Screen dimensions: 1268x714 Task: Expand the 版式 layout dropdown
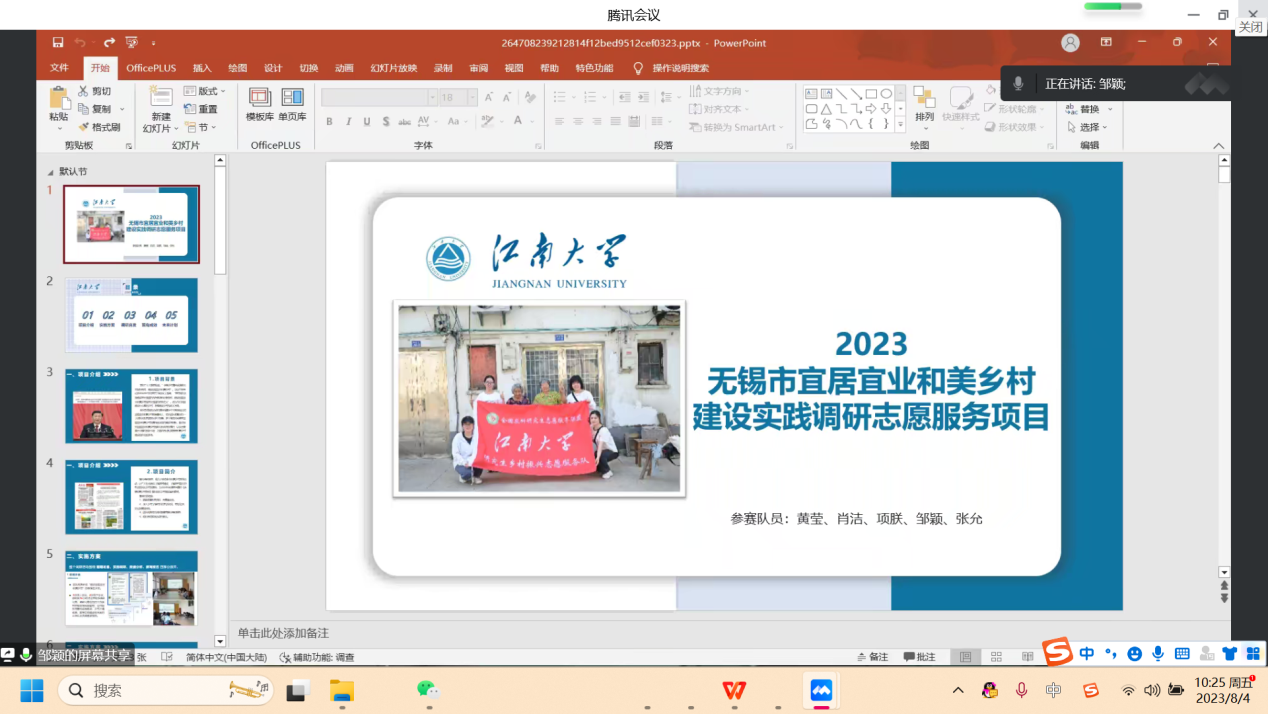(205, 91)
